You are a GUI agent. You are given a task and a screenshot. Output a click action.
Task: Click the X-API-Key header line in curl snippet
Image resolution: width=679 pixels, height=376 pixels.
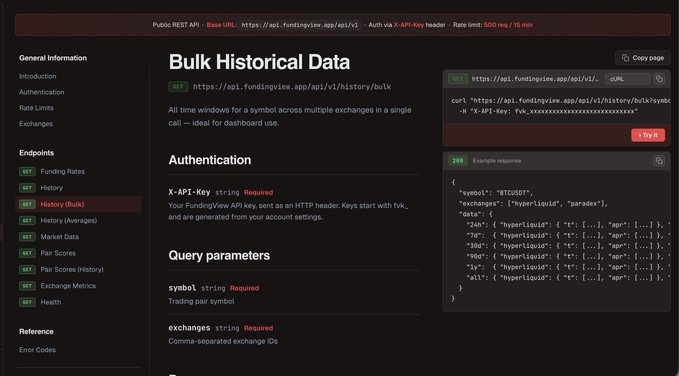pos(548,111)
